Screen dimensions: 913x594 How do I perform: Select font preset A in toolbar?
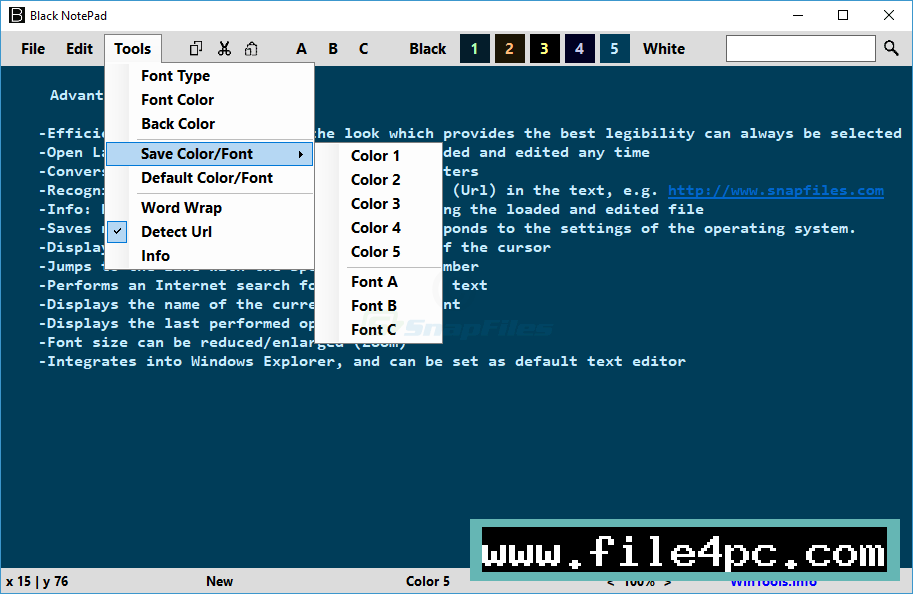click(301, 49)
